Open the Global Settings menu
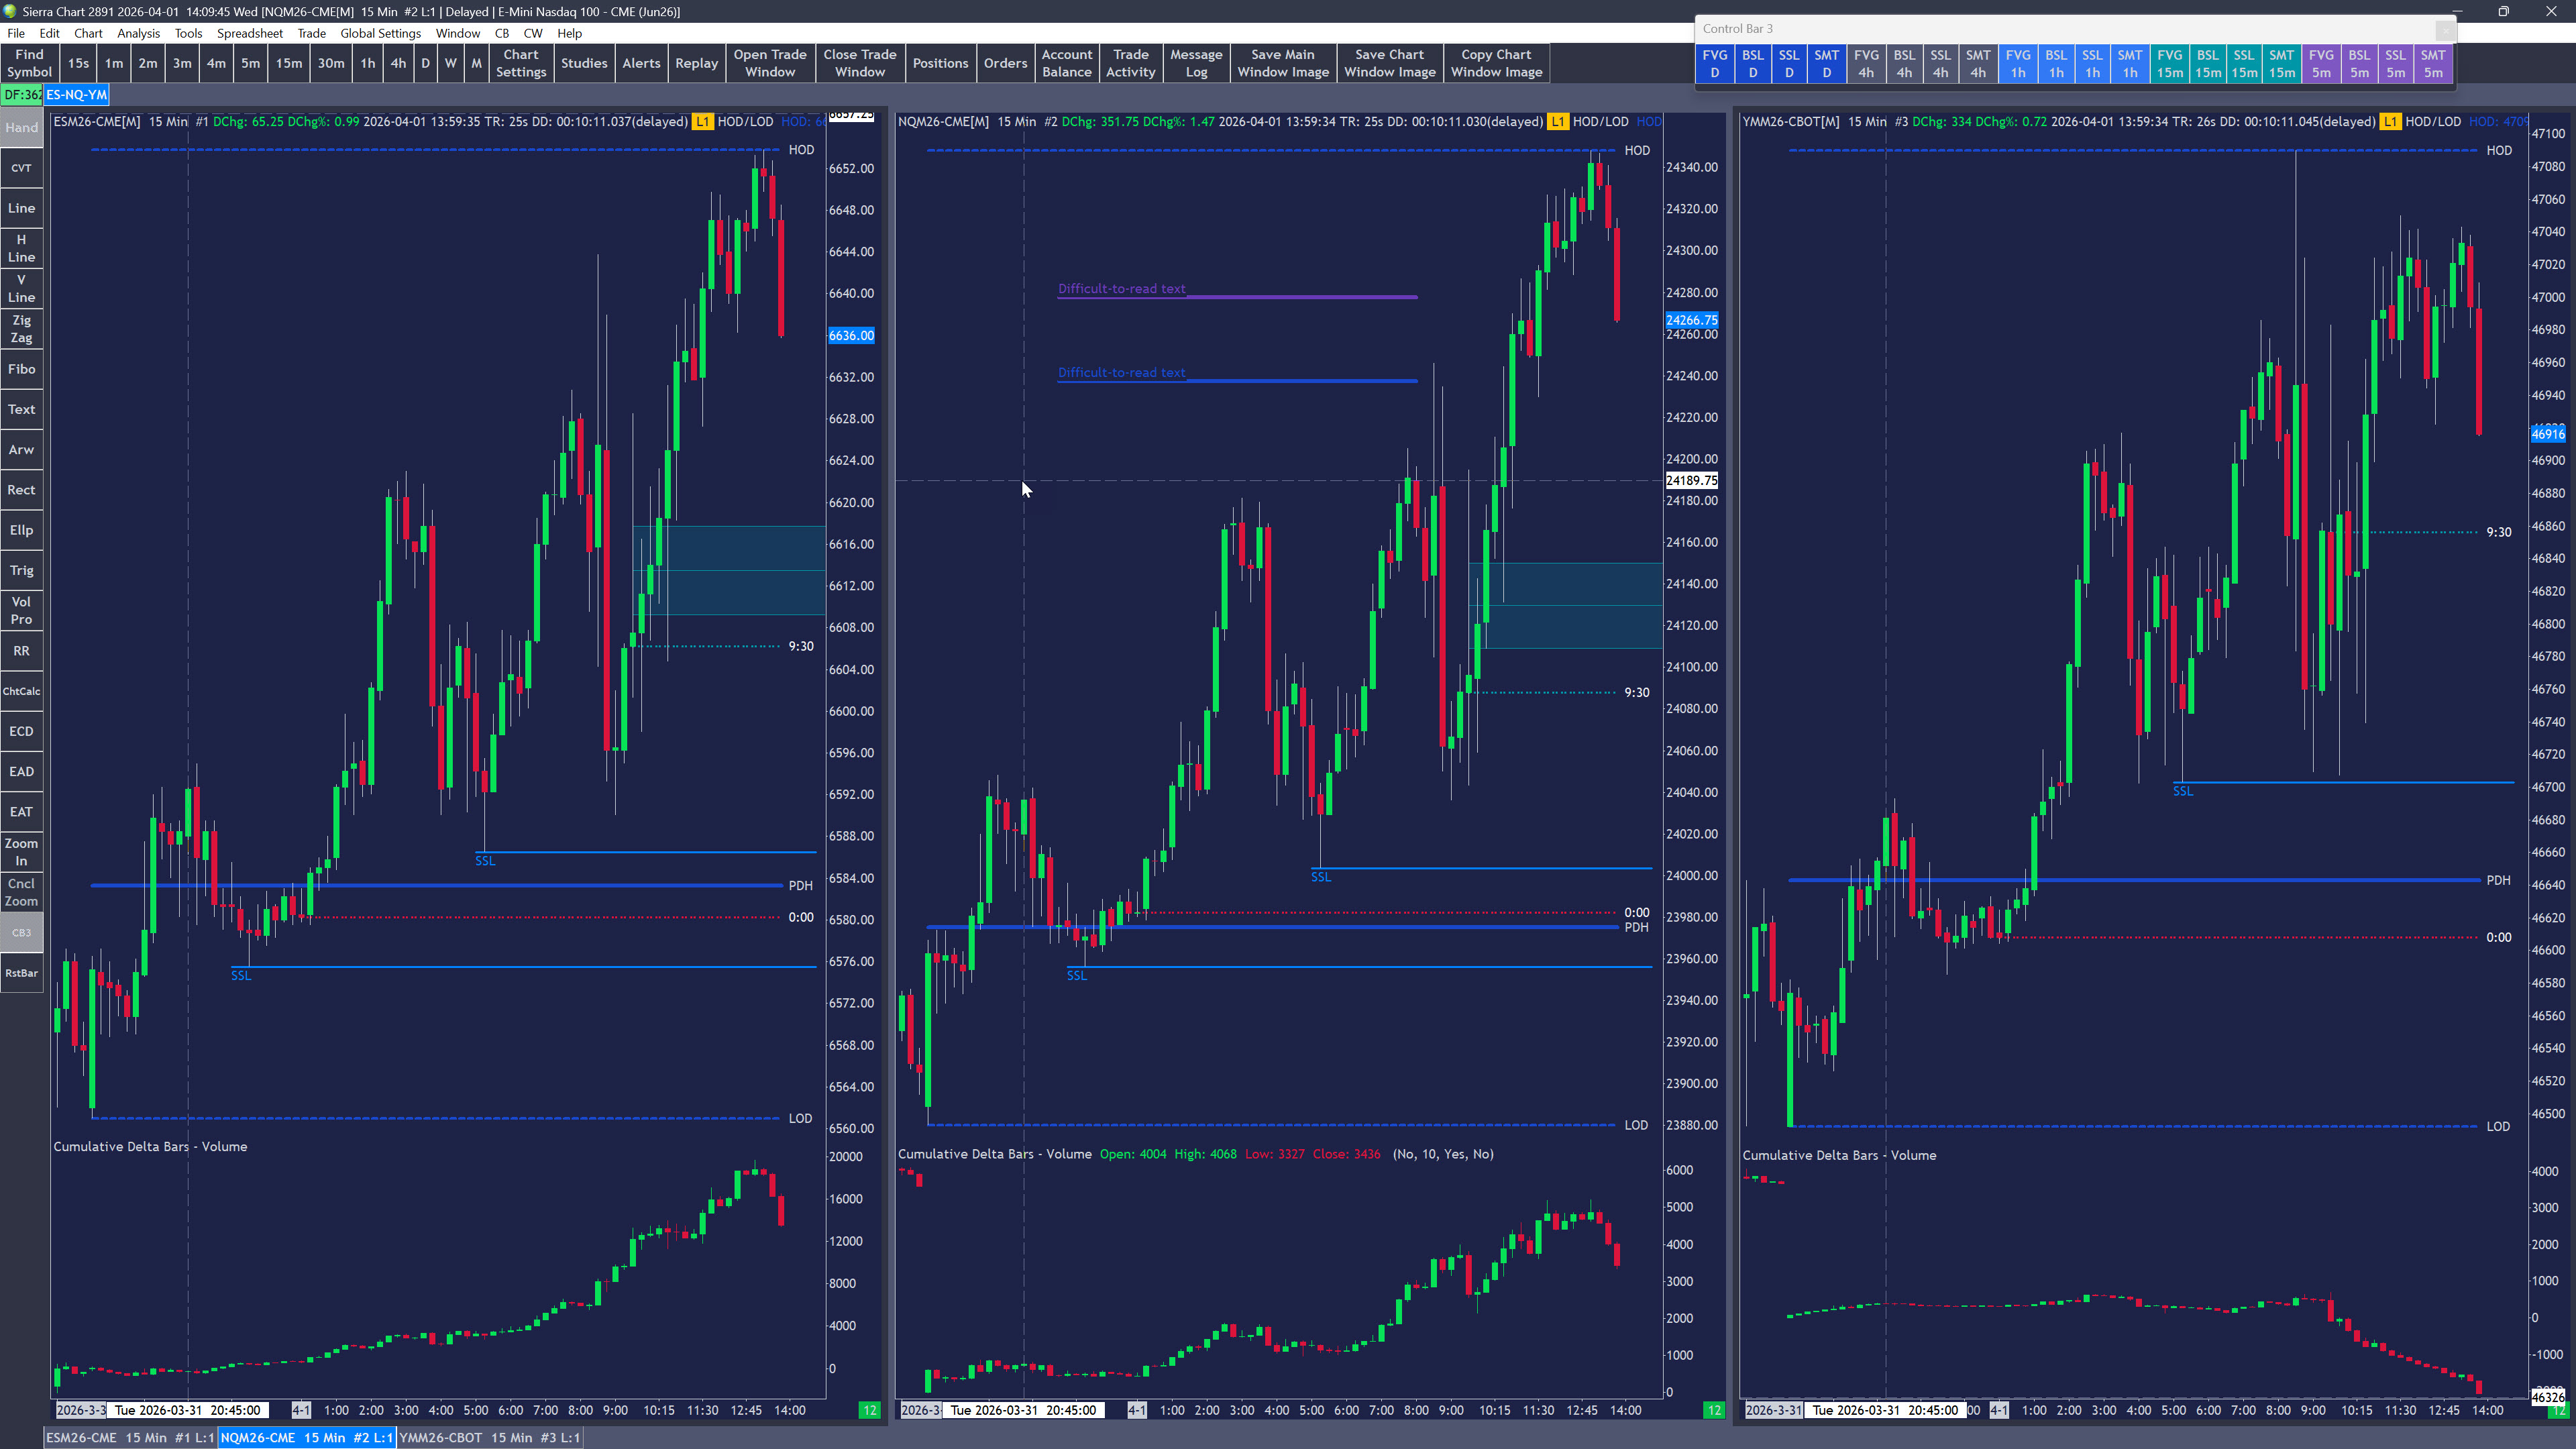 pos(380,33)
